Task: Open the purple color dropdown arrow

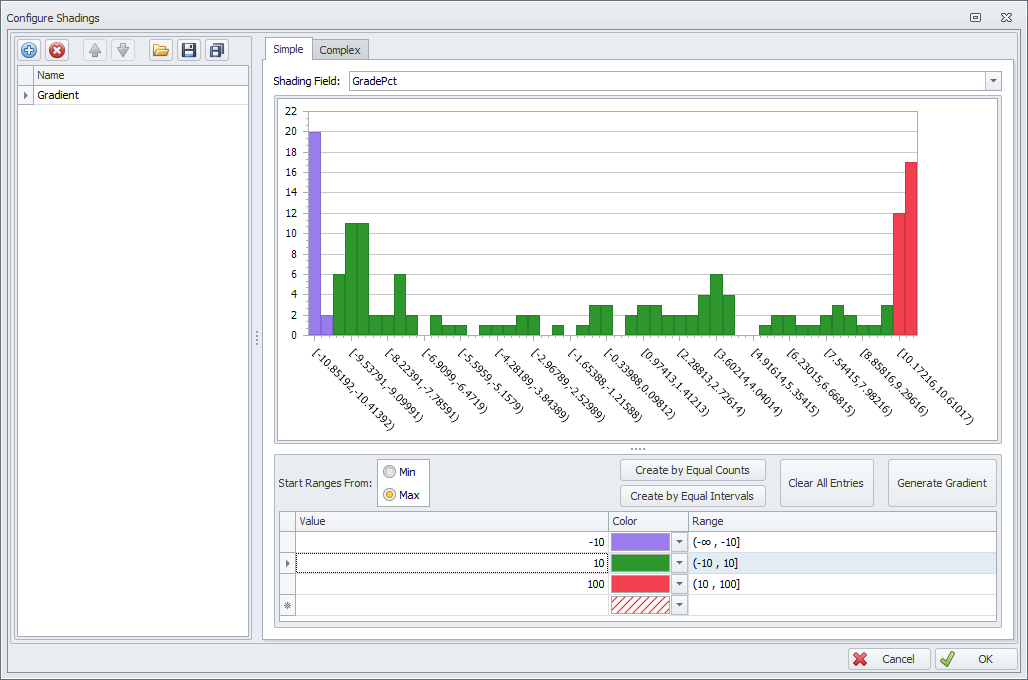Action: 680,542
